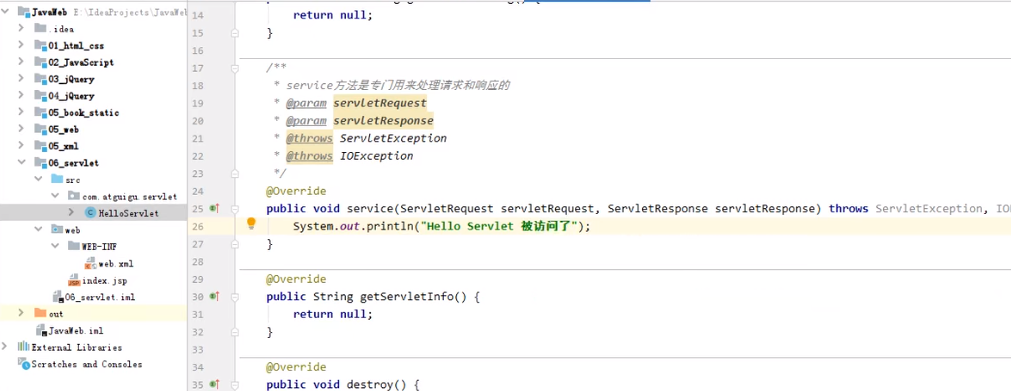The image size is (1011, 391).
Task: Click the WEB-INF folder icon
Action: tap(74, 246)
